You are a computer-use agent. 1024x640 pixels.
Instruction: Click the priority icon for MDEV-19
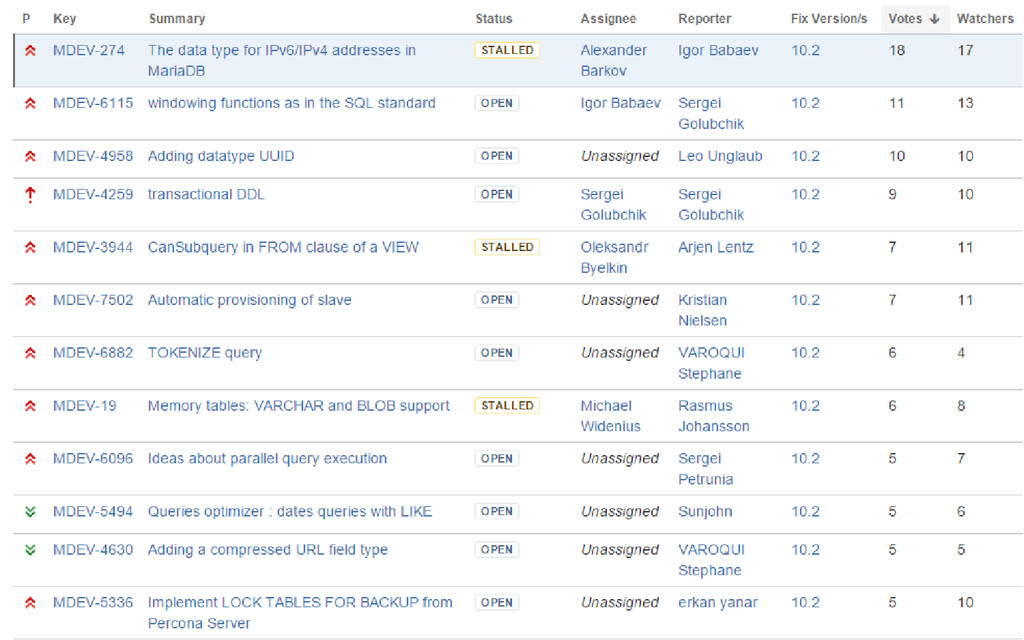pyautogui.click(x=30, y=406)
